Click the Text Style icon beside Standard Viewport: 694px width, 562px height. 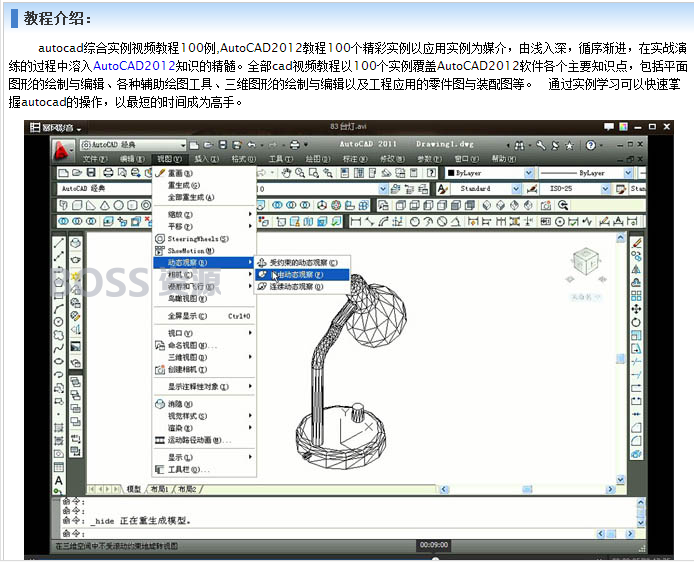click(x=442, y=189)
